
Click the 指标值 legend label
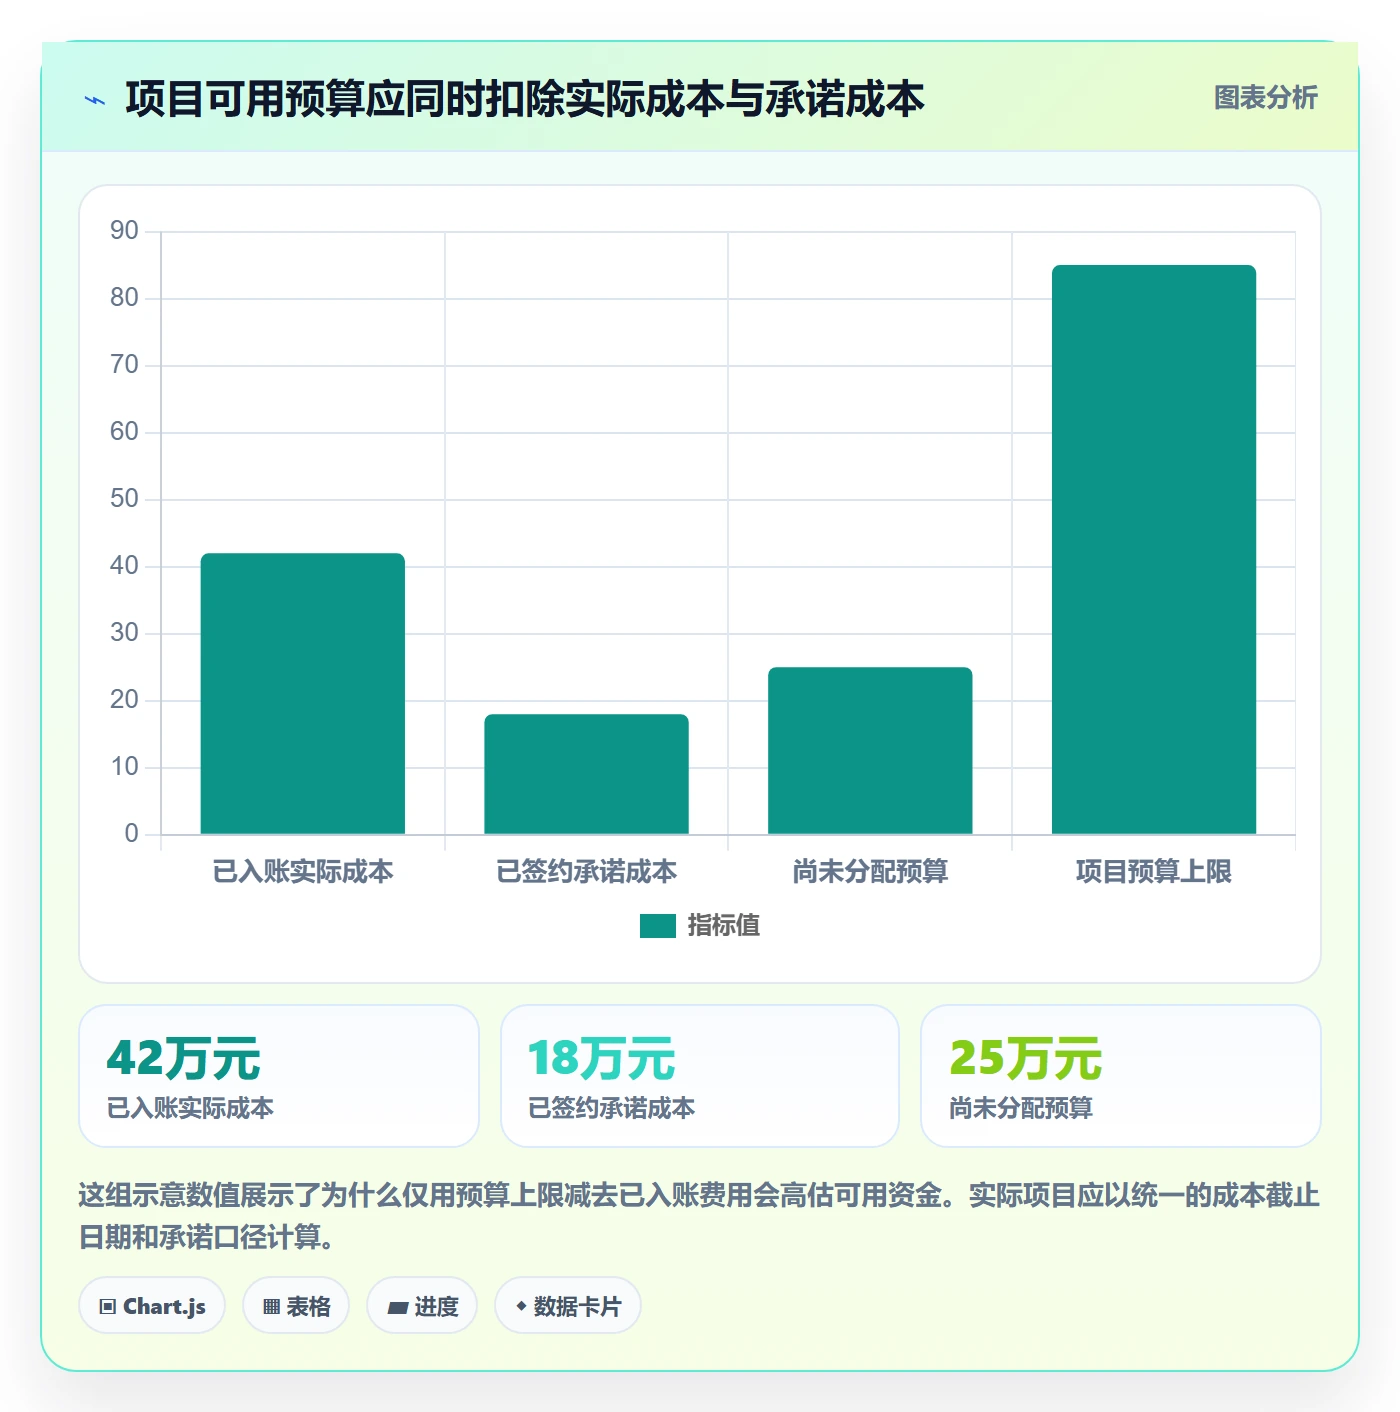click(723, 926)
